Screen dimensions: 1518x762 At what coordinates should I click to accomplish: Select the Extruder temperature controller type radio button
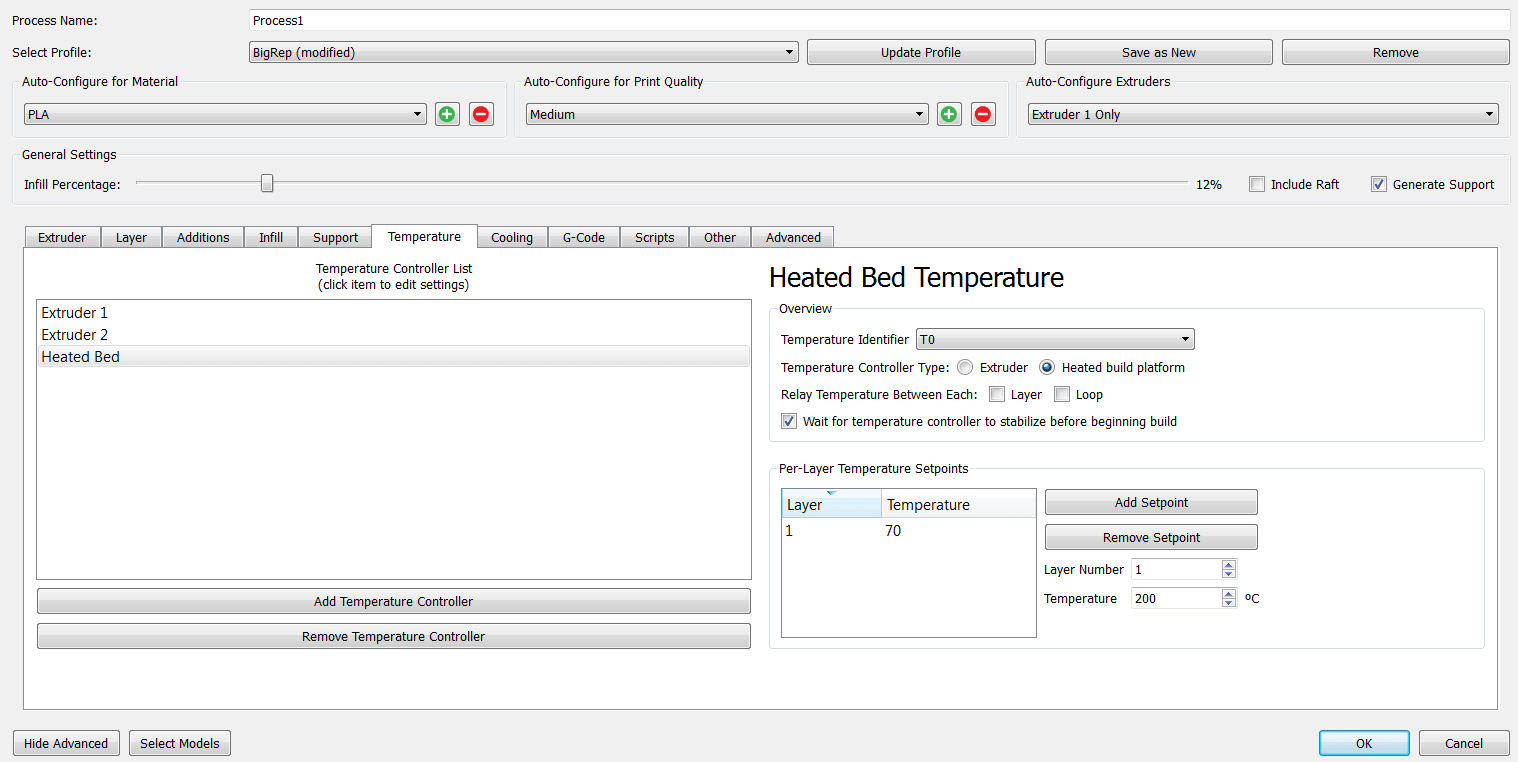coord(964,367)
